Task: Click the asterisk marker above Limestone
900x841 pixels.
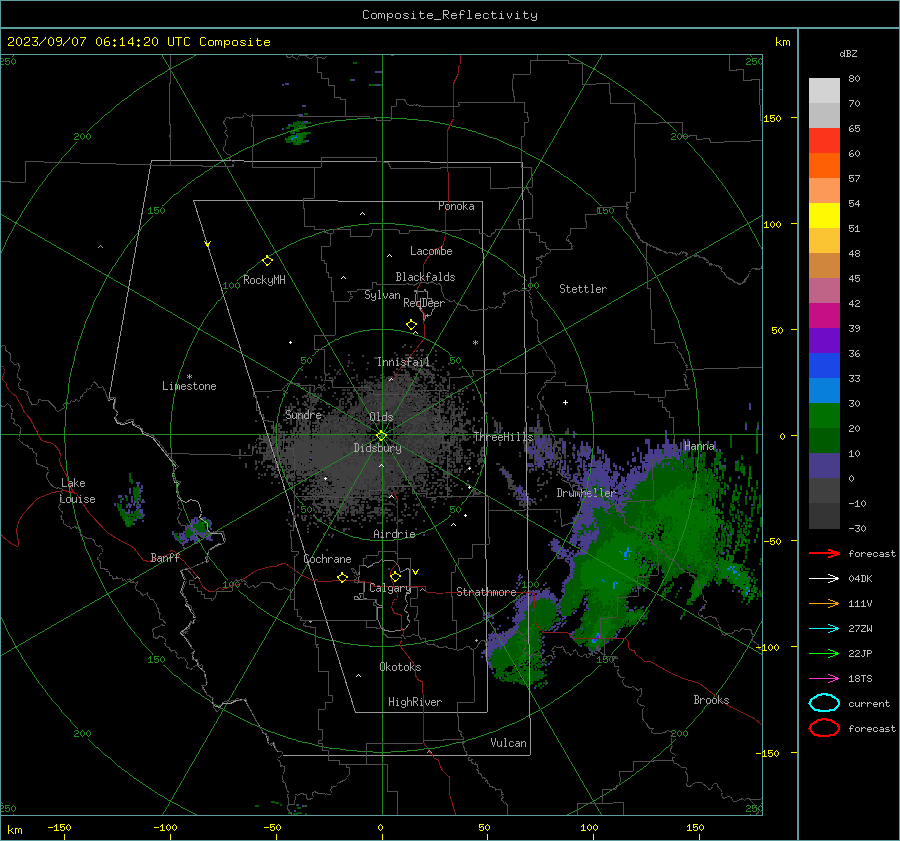Action: 189,377
